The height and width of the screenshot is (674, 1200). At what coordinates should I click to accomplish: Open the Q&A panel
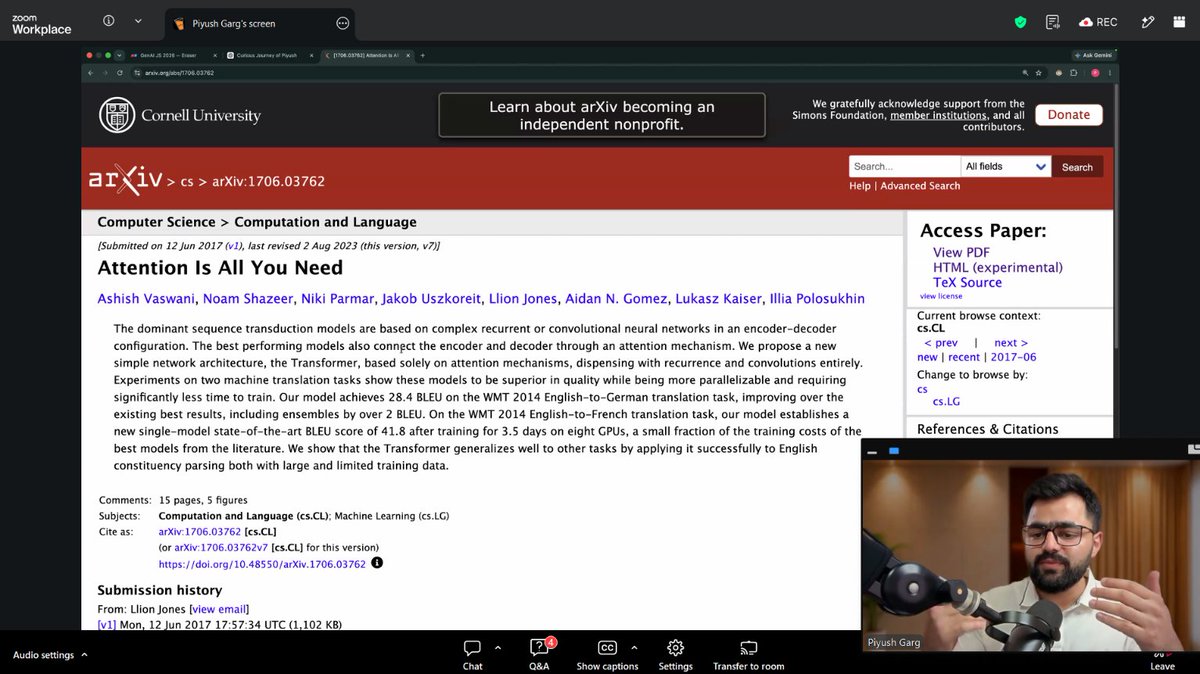(x=539, y=655)
